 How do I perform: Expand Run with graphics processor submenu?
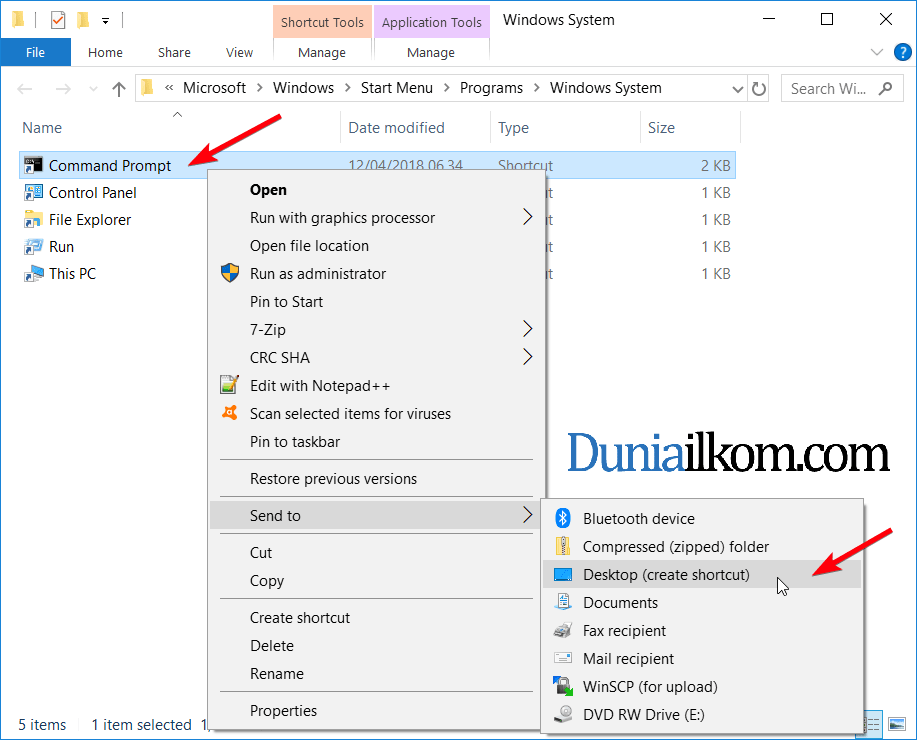pos(527,217)
